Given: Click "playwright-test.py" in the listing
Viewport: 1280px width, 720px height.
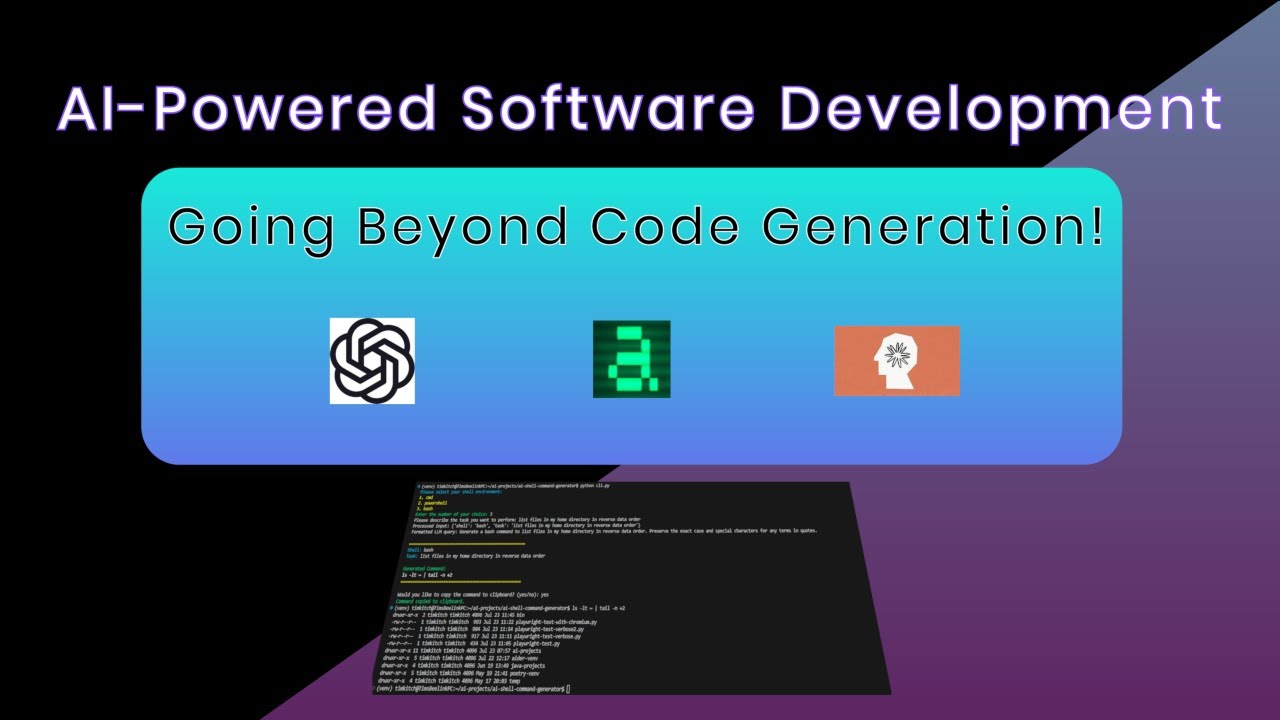Looking at the screenshot, I should [x=536, y=644].
